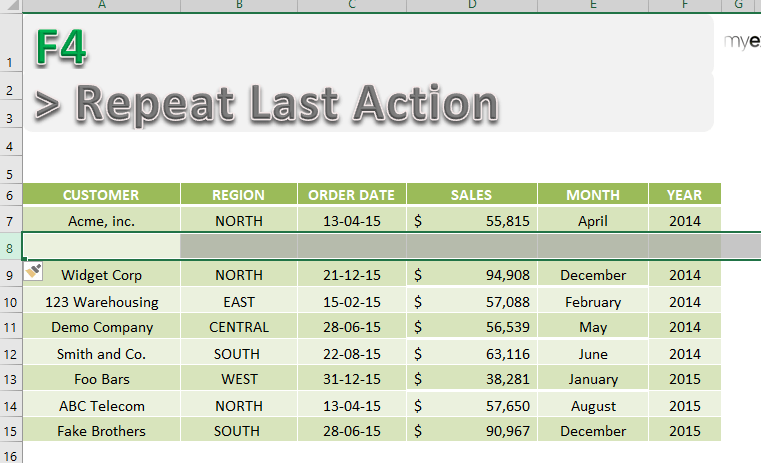The width and height of the screenshot is (761, 463).
Task: Select the August month cell
Action: pyautogui.click(x=593, y=406)
